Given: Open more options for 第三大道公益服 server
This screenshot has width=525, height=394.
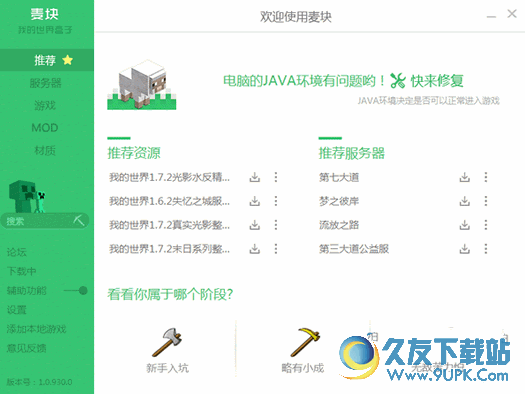Looking at the screenshot, I should point(486,249).
